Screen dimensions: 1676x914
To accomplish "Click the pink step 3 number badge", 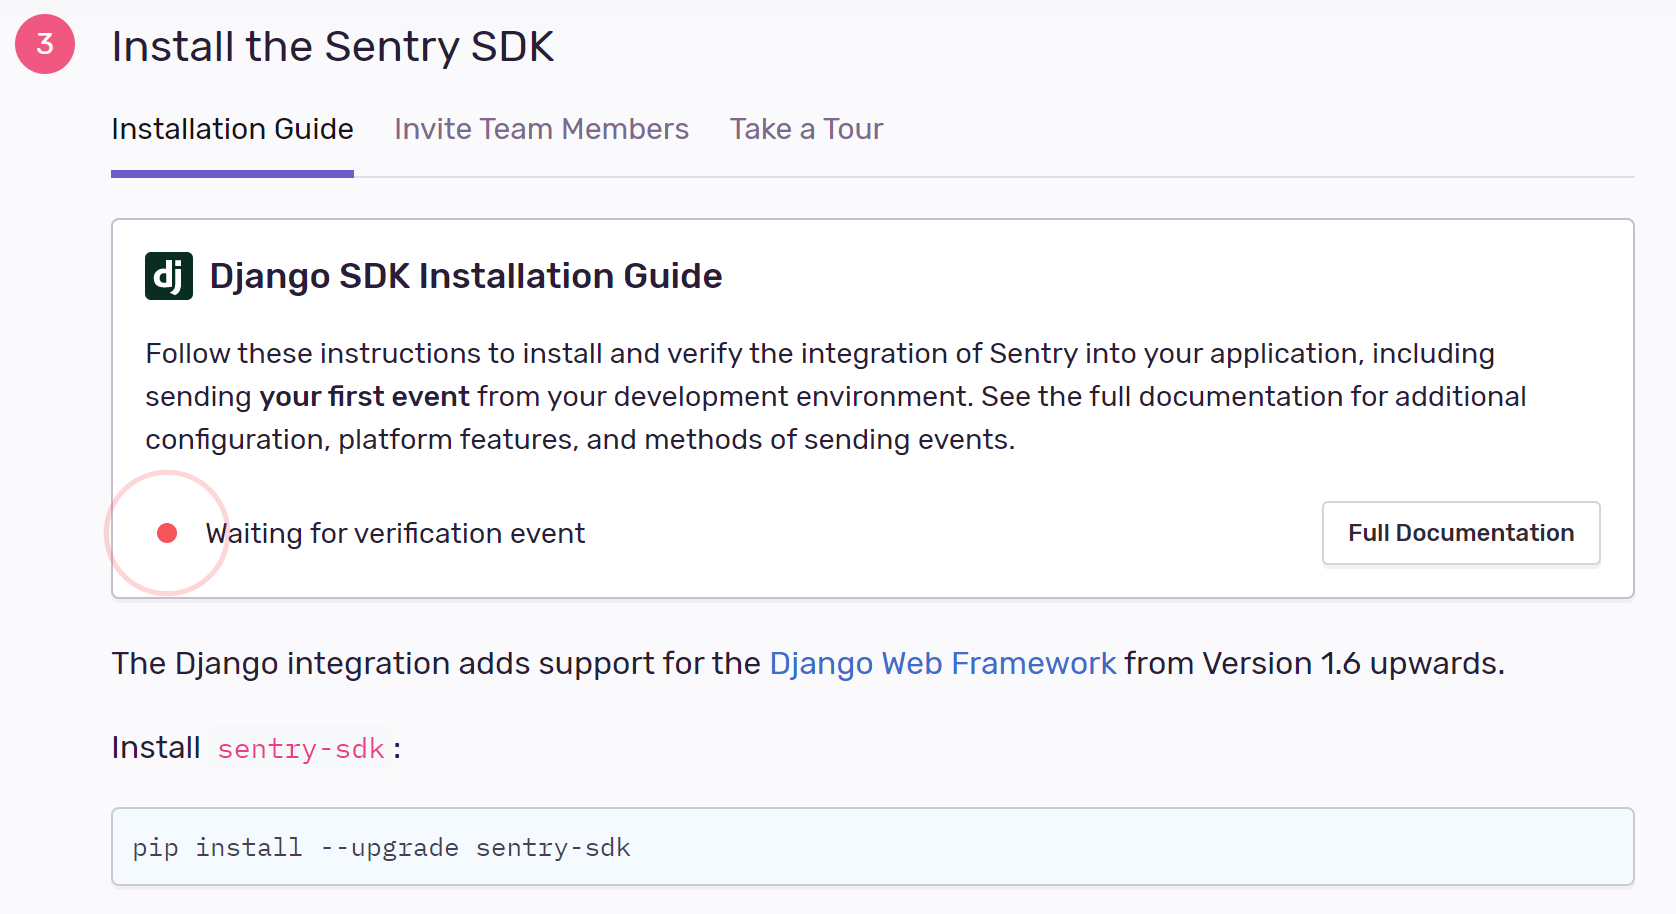I will tap(45, 44).
